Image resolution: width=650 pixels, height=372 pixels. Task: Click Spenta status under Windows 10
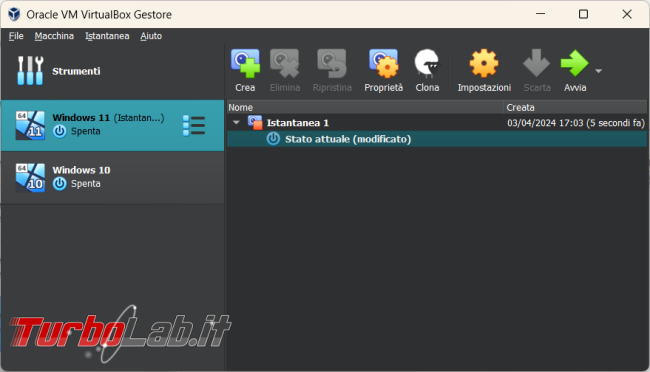click(85, 183)
